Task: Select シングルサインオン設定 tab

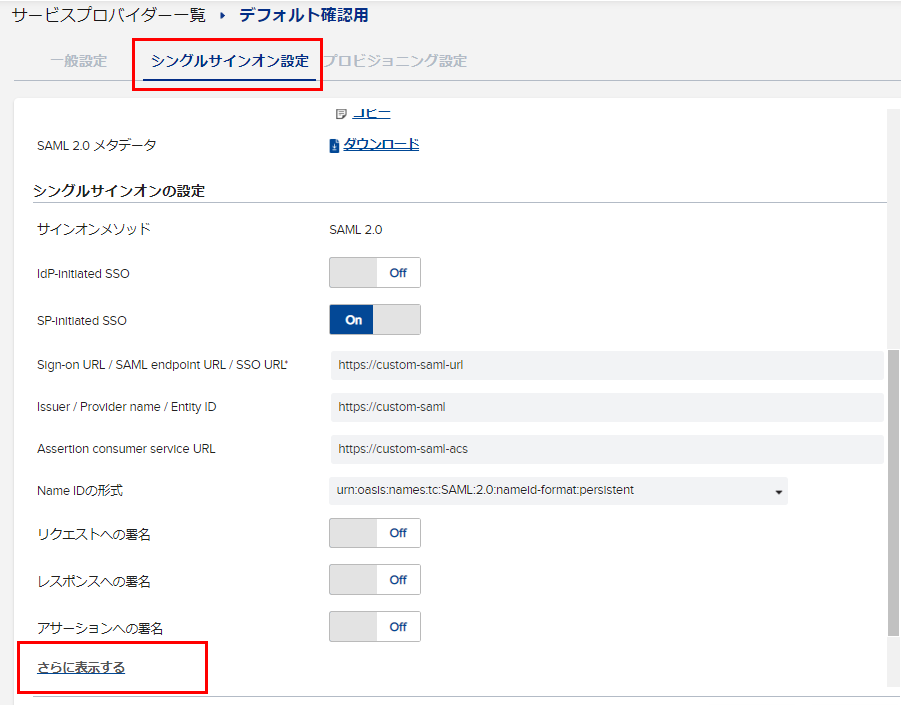Action: (x=229, y=60)
